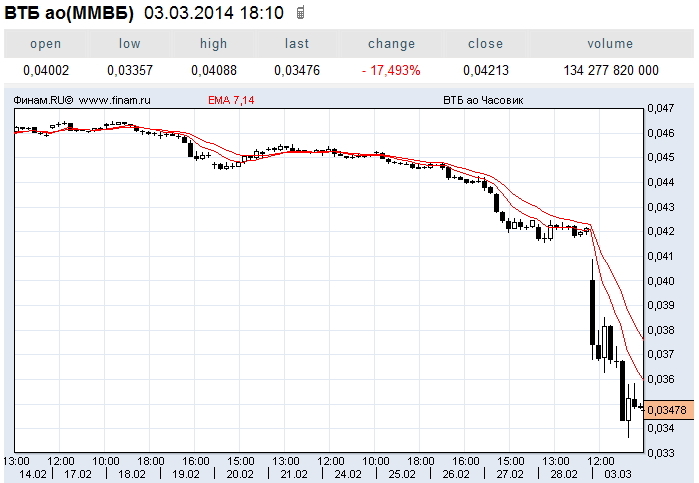Viewport: 699px width, 483px height.
Task: Click the 26.02 date label on time axis
Action: [456, 475]
